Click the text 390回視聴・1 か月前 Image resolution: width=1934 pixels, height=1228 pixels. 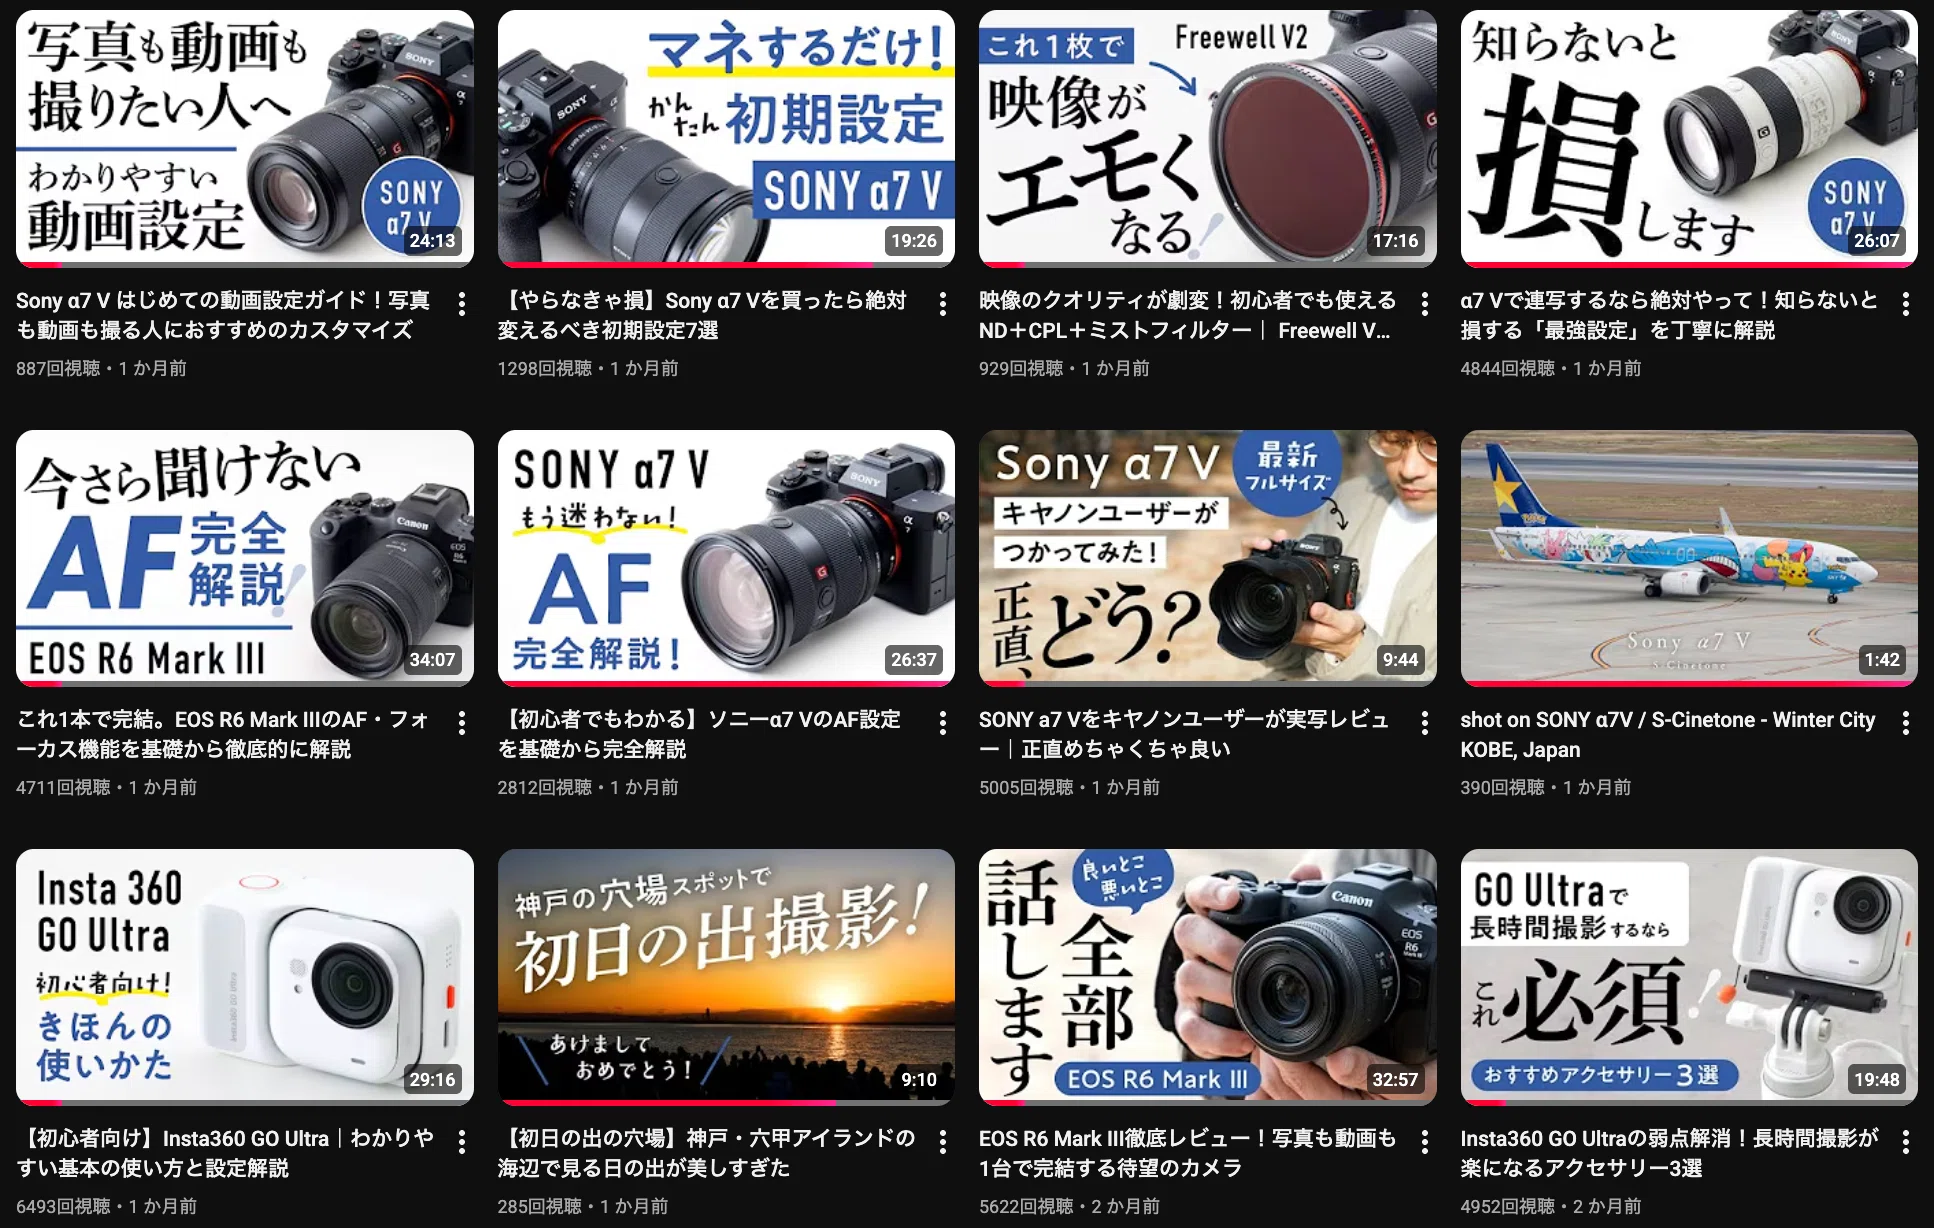click(1546, 788)
